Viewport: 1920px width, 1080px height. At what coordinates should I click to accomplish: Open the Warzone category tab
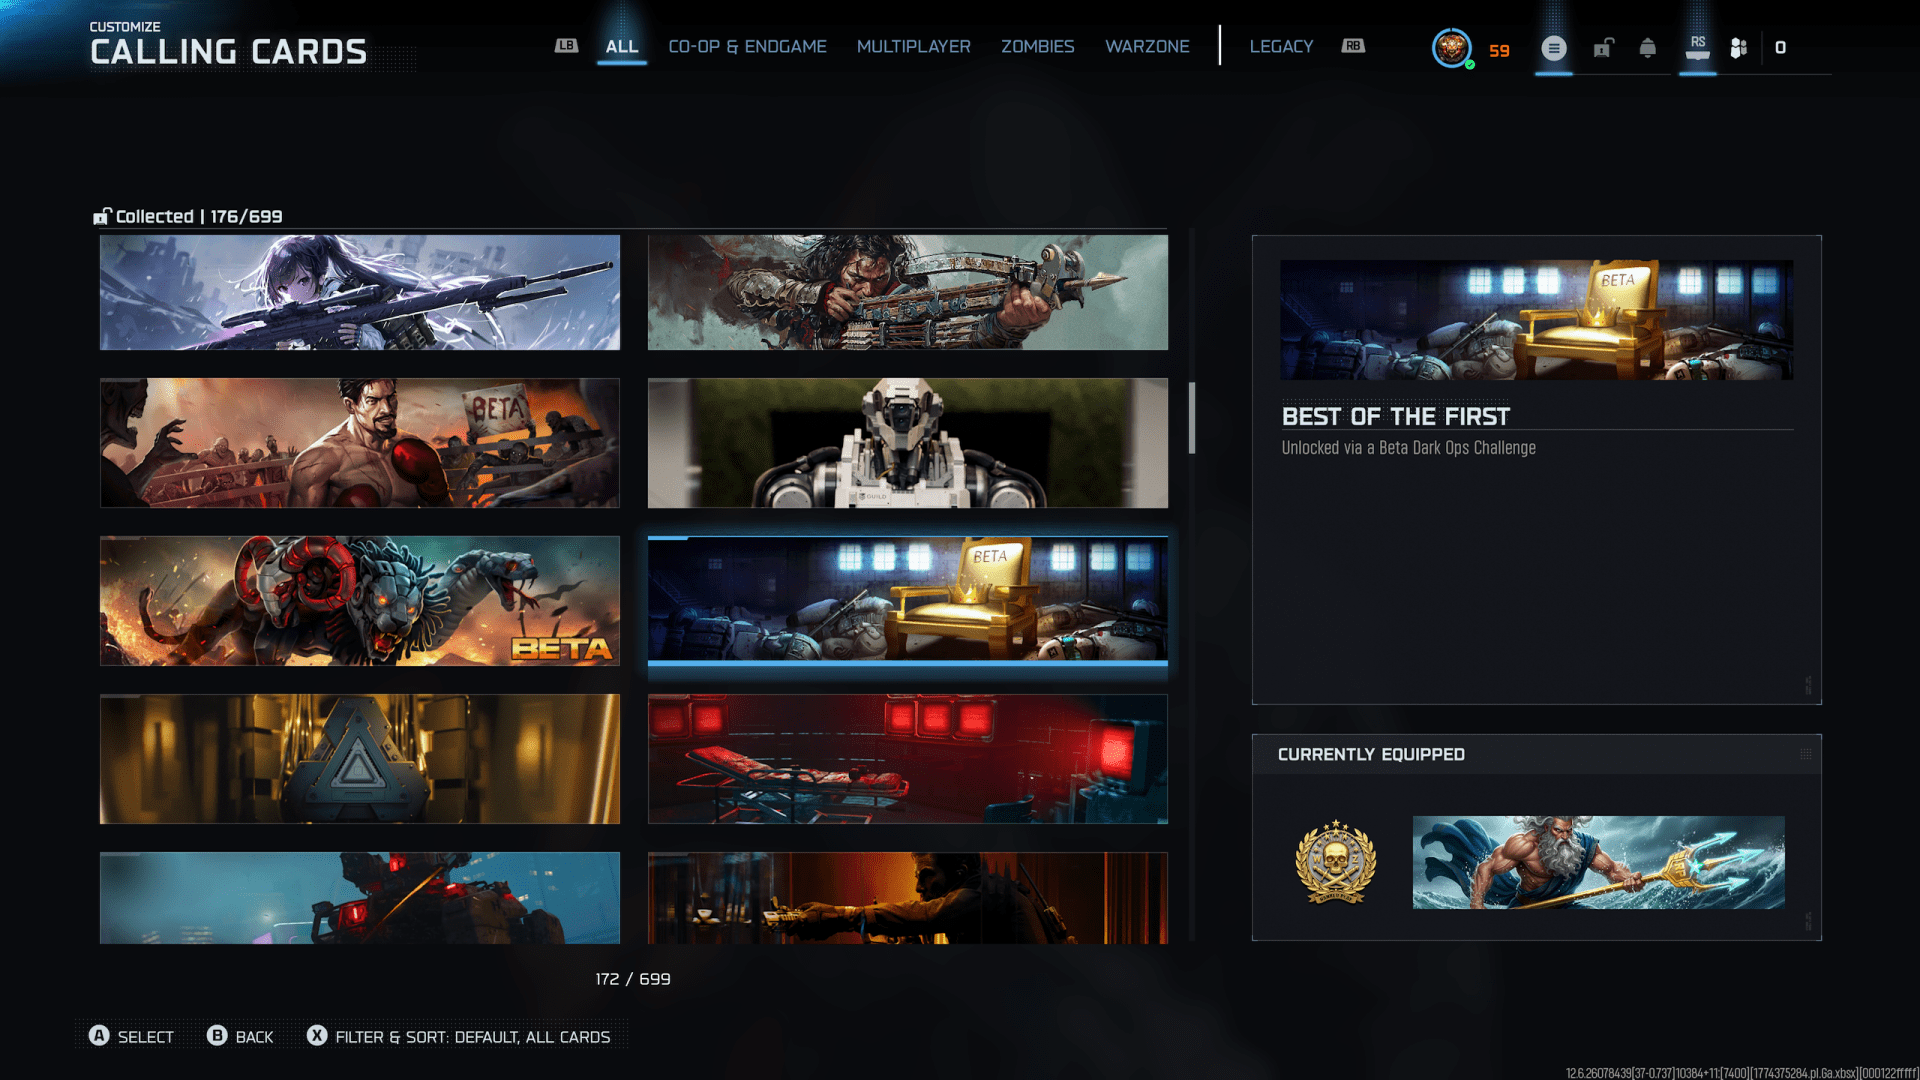[x=1147, y=47]
